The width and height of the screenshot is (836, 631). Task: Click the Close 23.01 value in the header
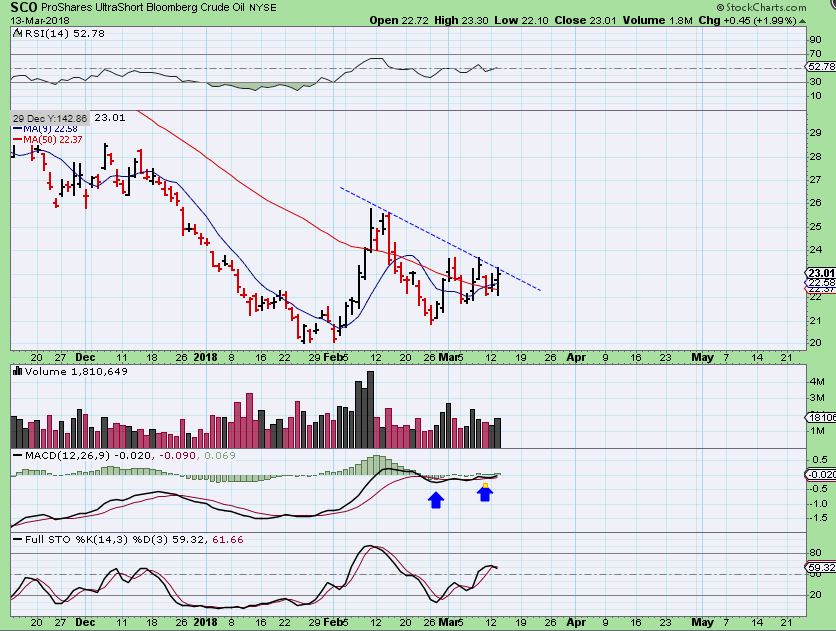tap(585, 20)
